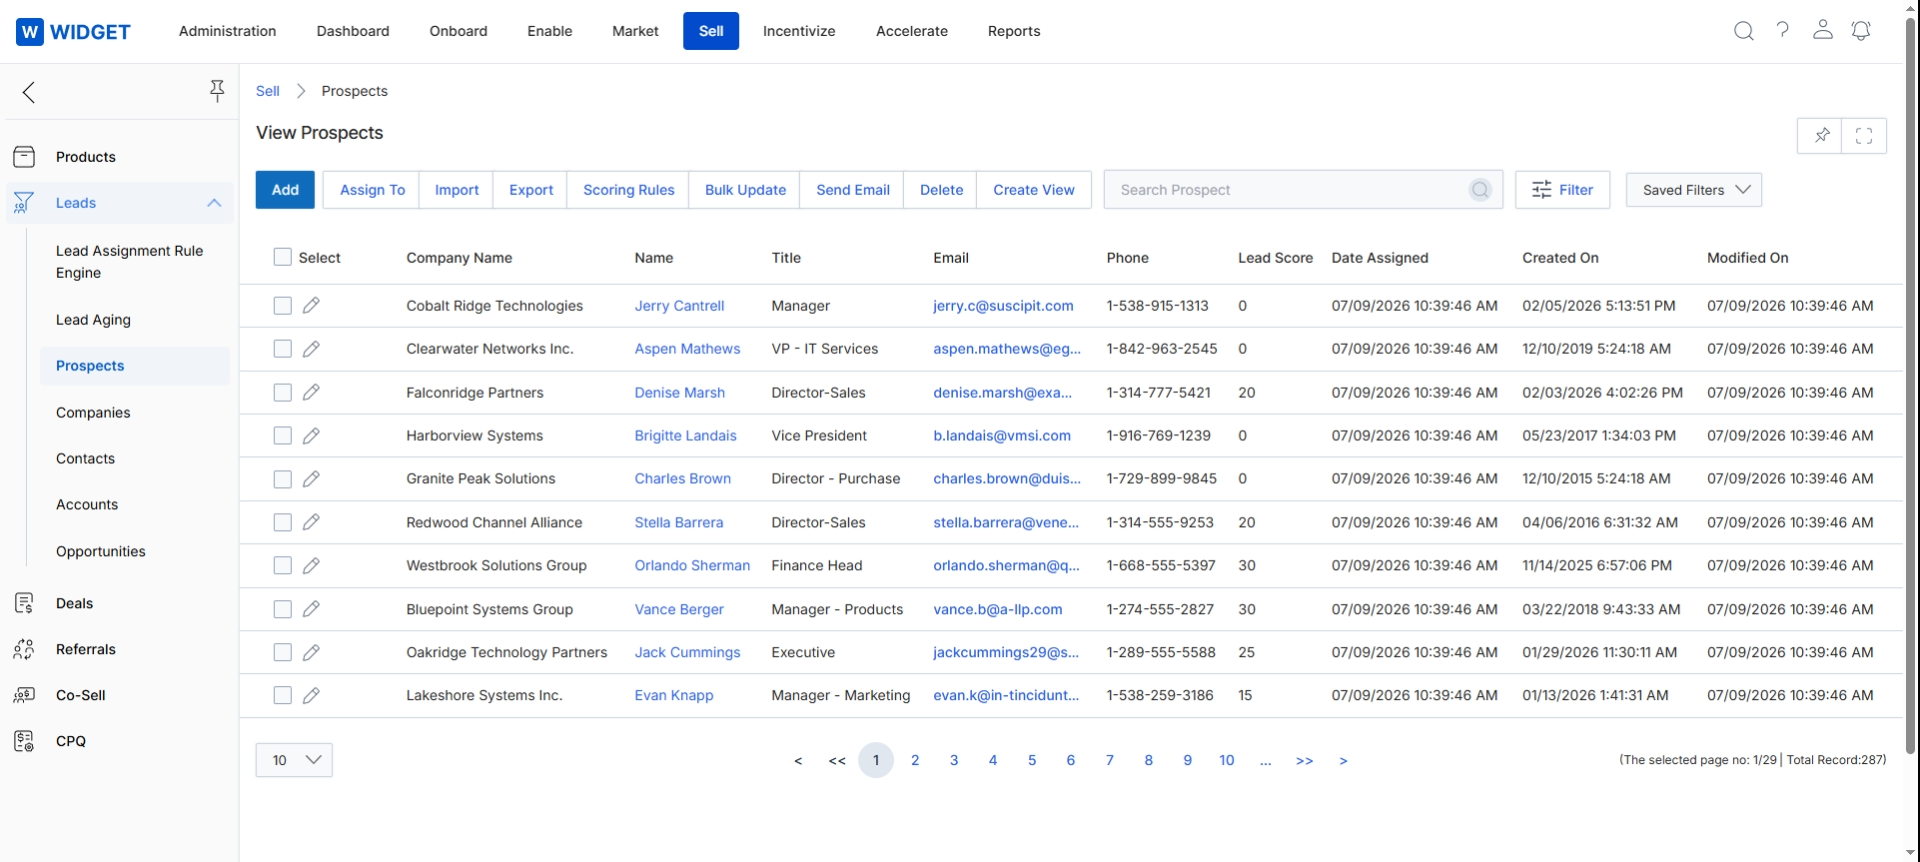
Task: Switch to the Reports tab
Action: tap(1014, 31)
